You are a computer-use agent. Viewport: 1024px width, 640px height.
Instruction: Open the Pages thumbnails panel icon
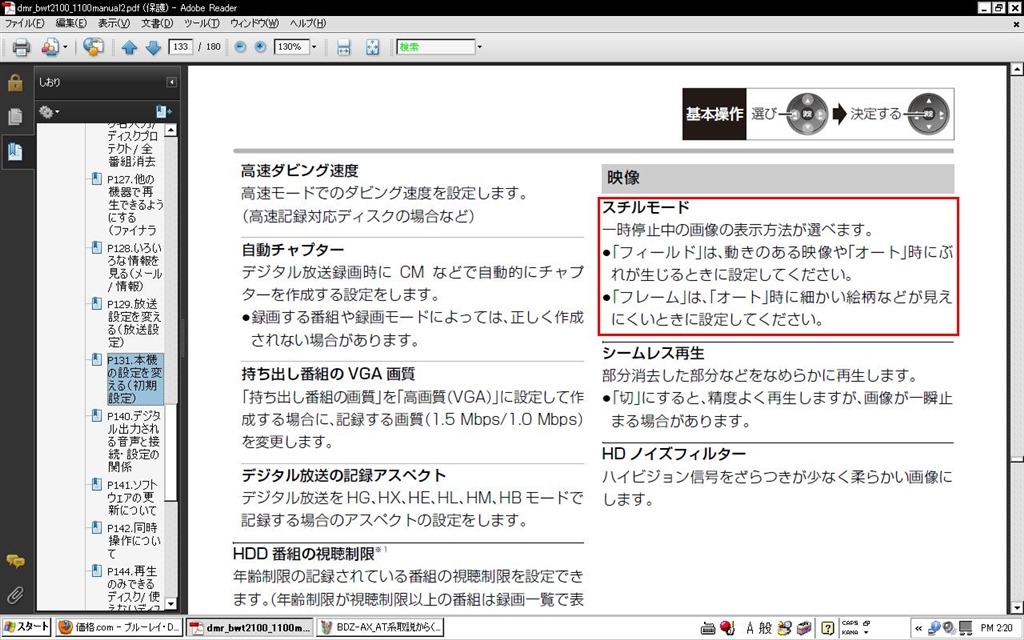[15, 117]
